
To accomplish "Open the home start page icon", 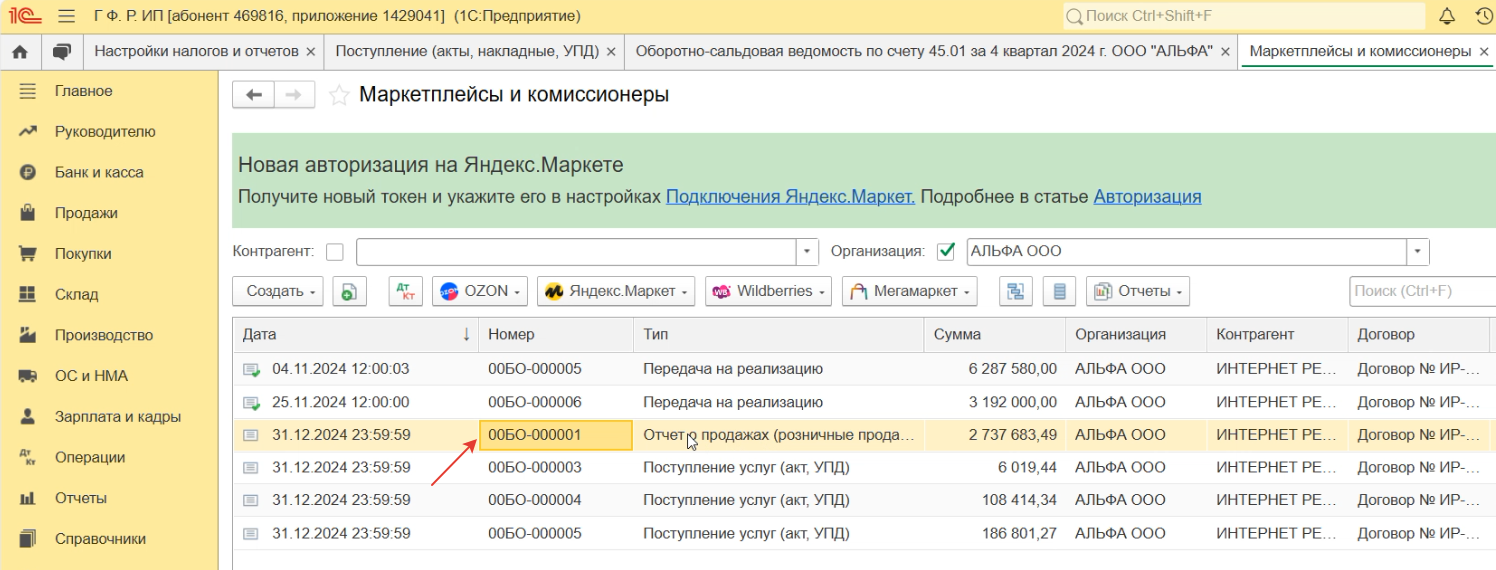I will (20, 51).
